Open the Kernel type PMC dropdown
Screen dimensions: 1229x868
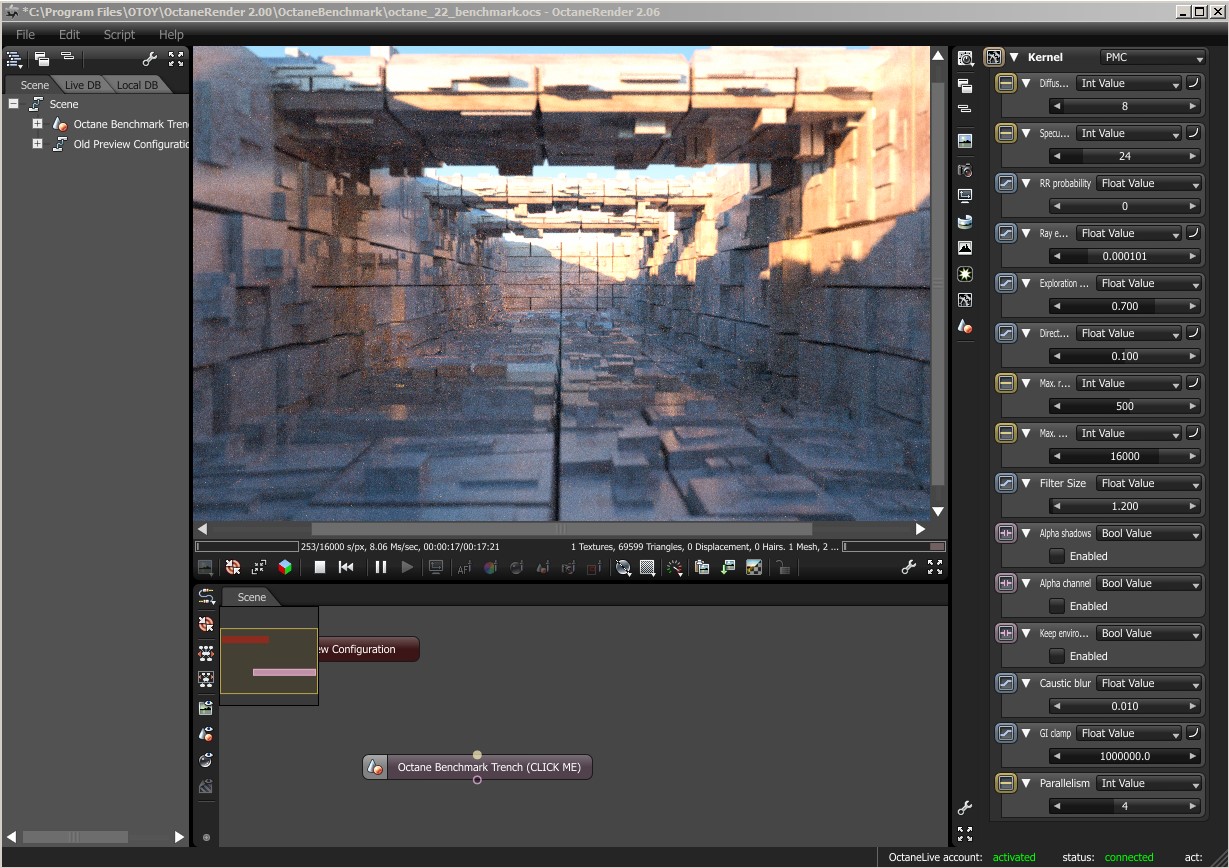(1152, 58)
